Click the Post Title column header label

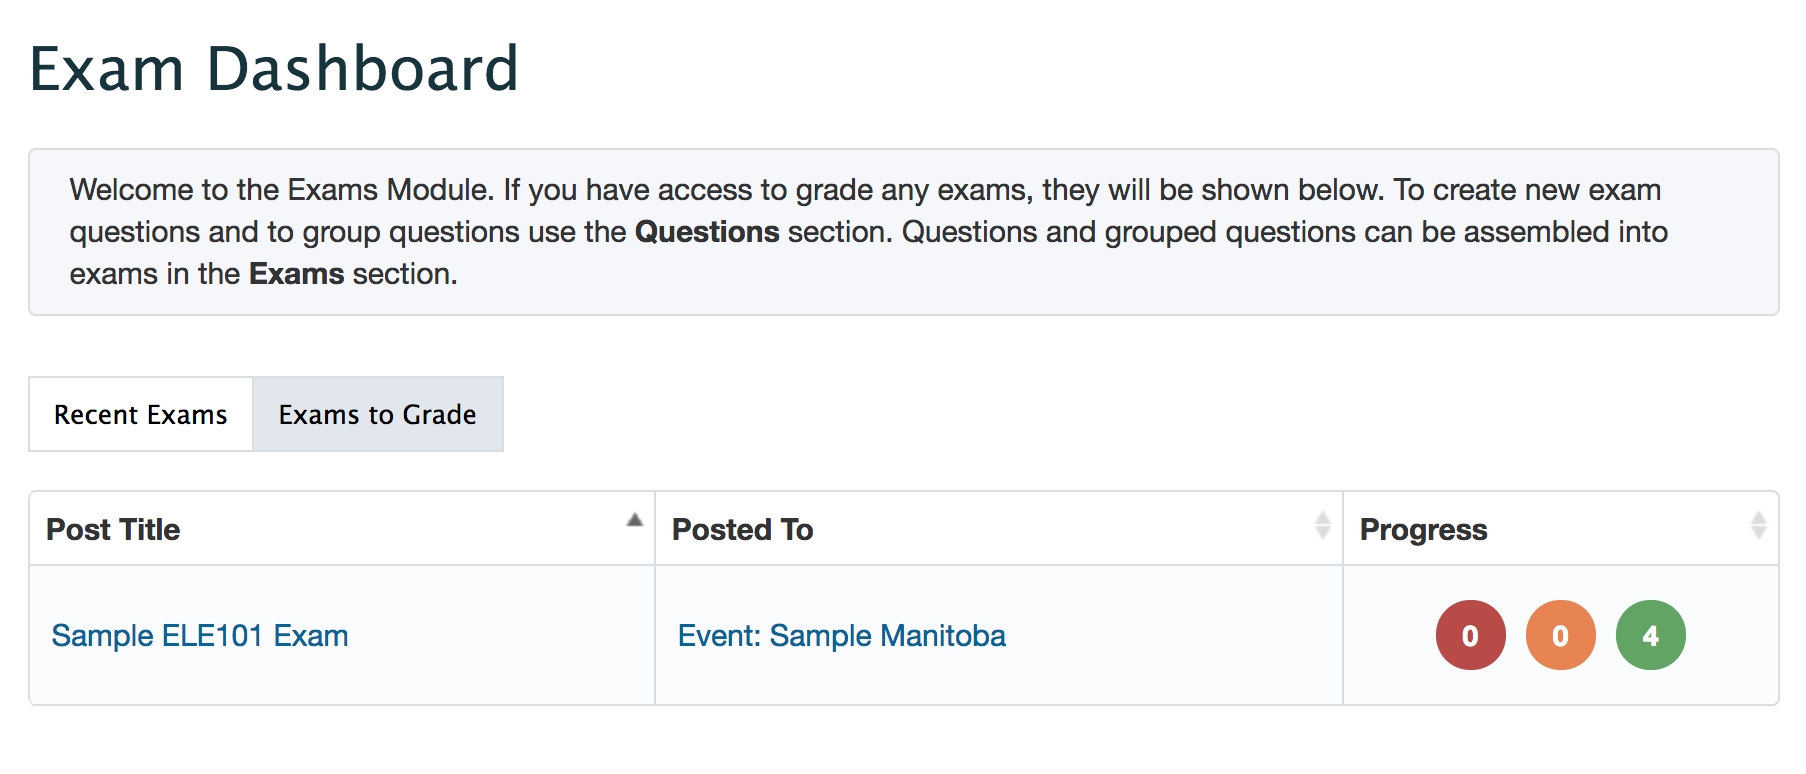[113, 529]
